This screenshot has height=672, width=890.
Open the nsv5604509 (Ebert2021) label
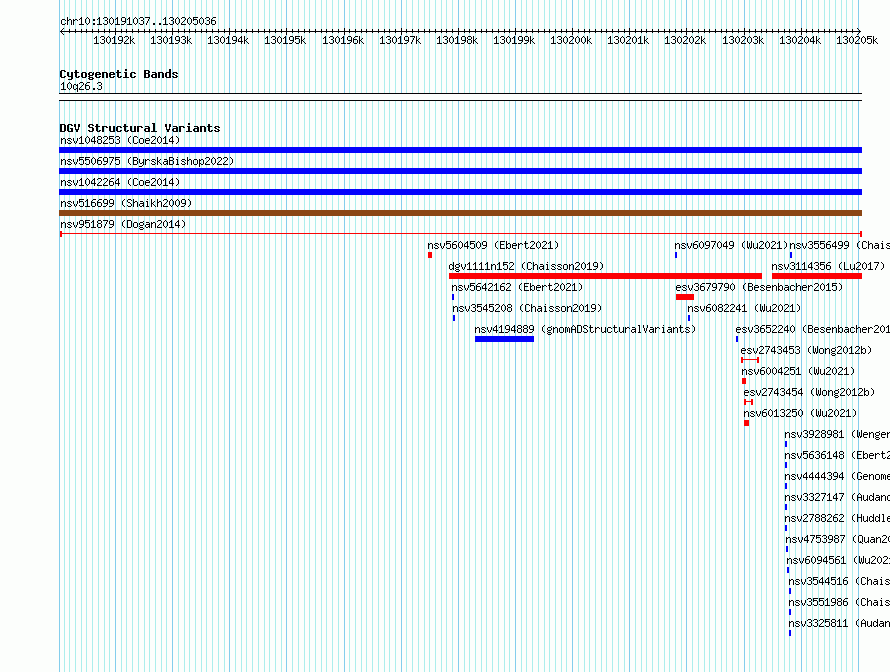[x=493, y=245]
